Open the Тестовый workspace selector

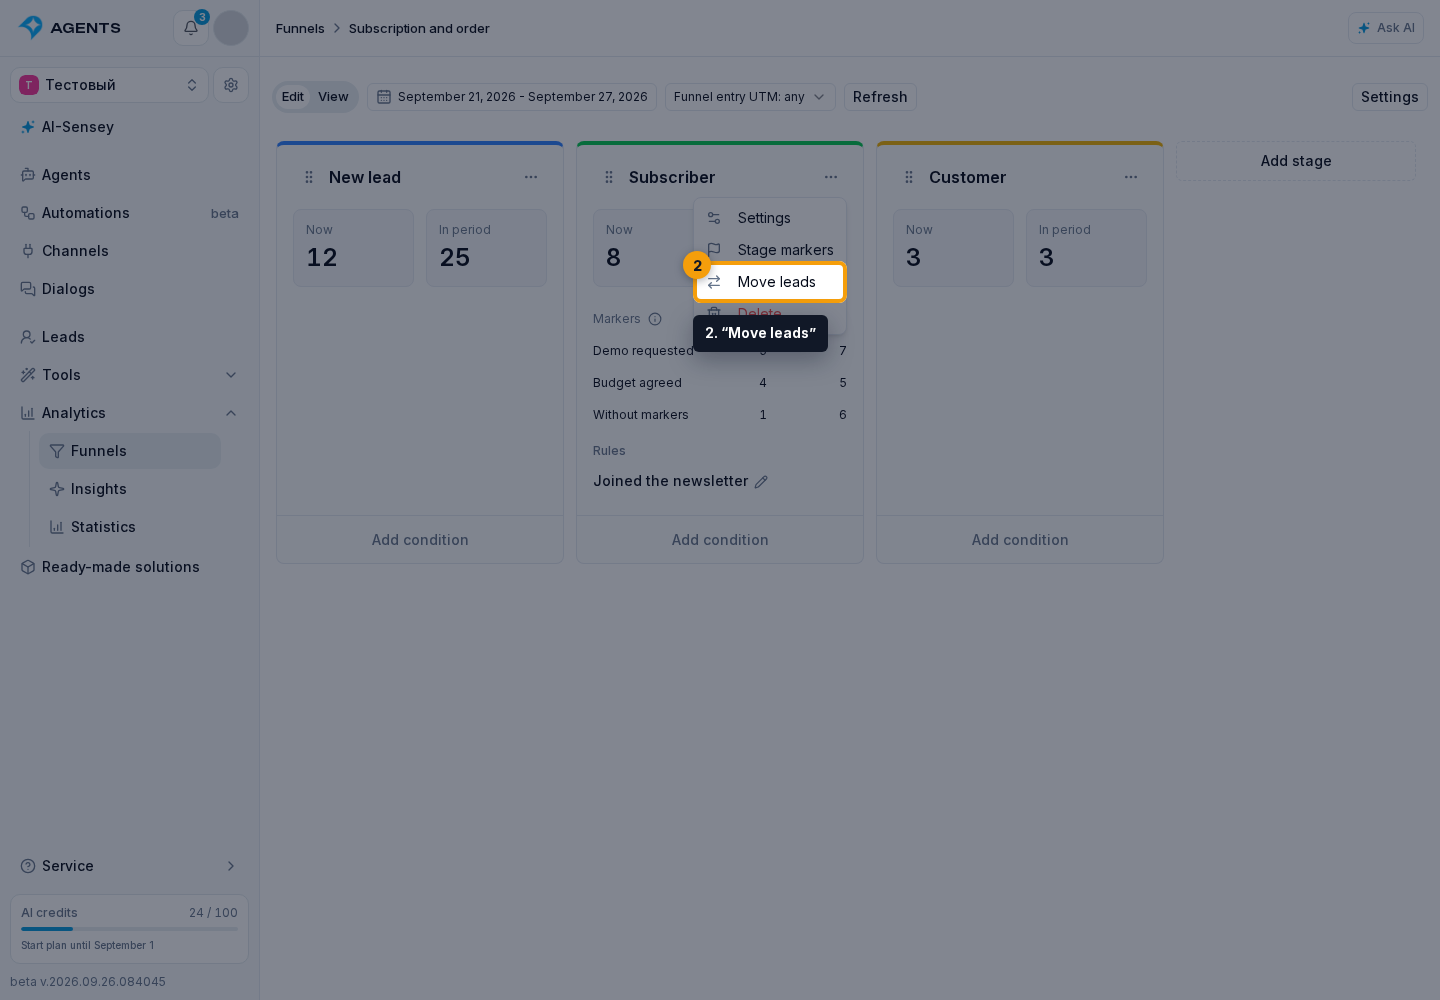click(109, 85)
